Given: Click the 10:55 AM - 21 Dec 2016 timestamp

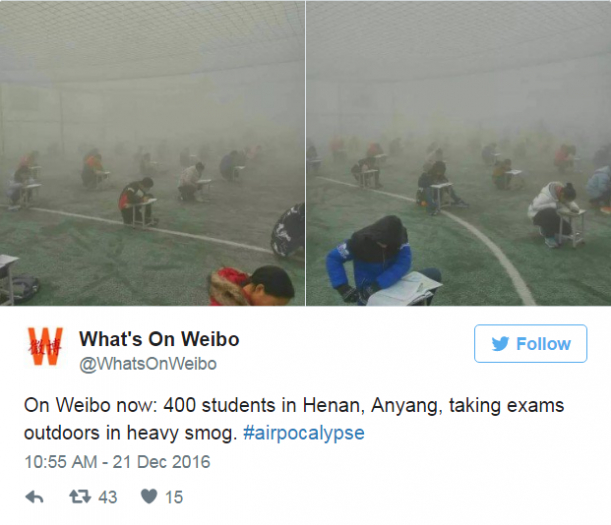Looking at the screenshot, I should tap(117, 462).
